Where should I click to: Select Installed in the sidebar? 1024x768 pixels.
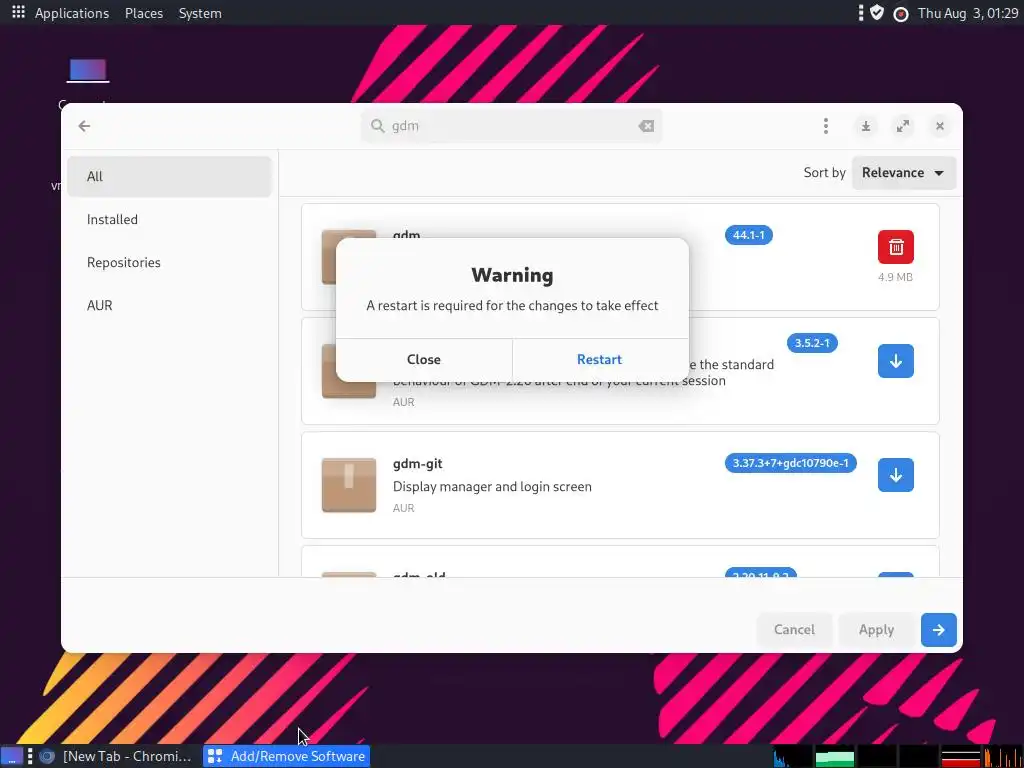tap(169, 219)
